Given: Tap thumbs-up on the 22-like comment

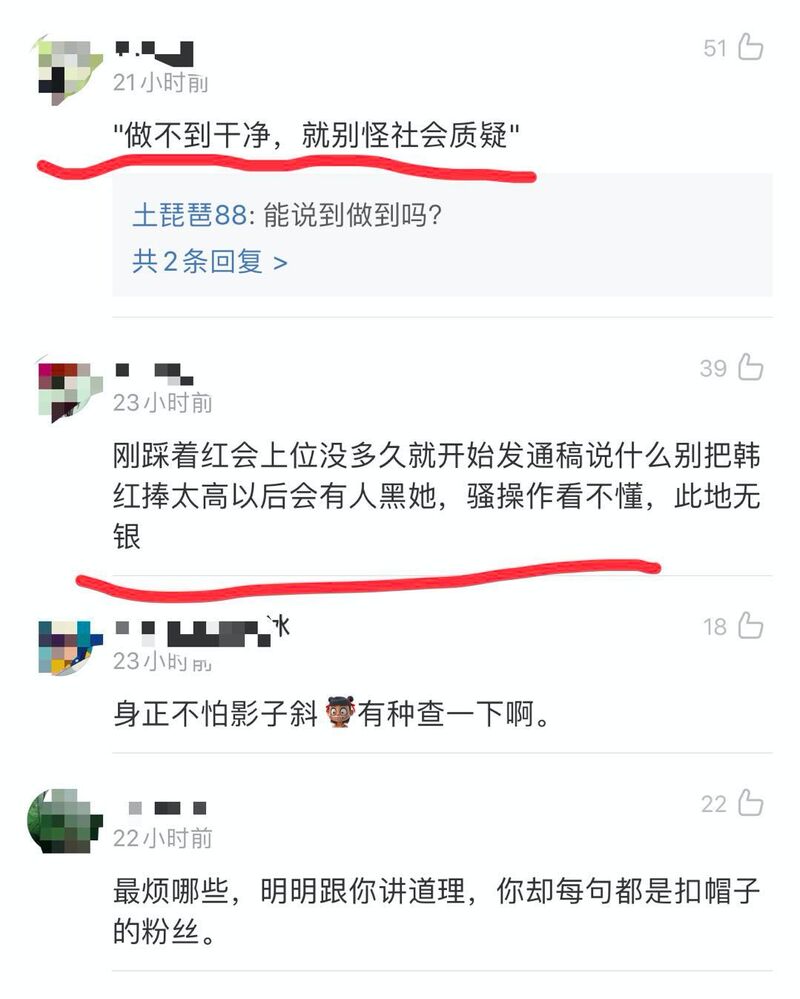Looking at the screenshot, I should (750, 803).
